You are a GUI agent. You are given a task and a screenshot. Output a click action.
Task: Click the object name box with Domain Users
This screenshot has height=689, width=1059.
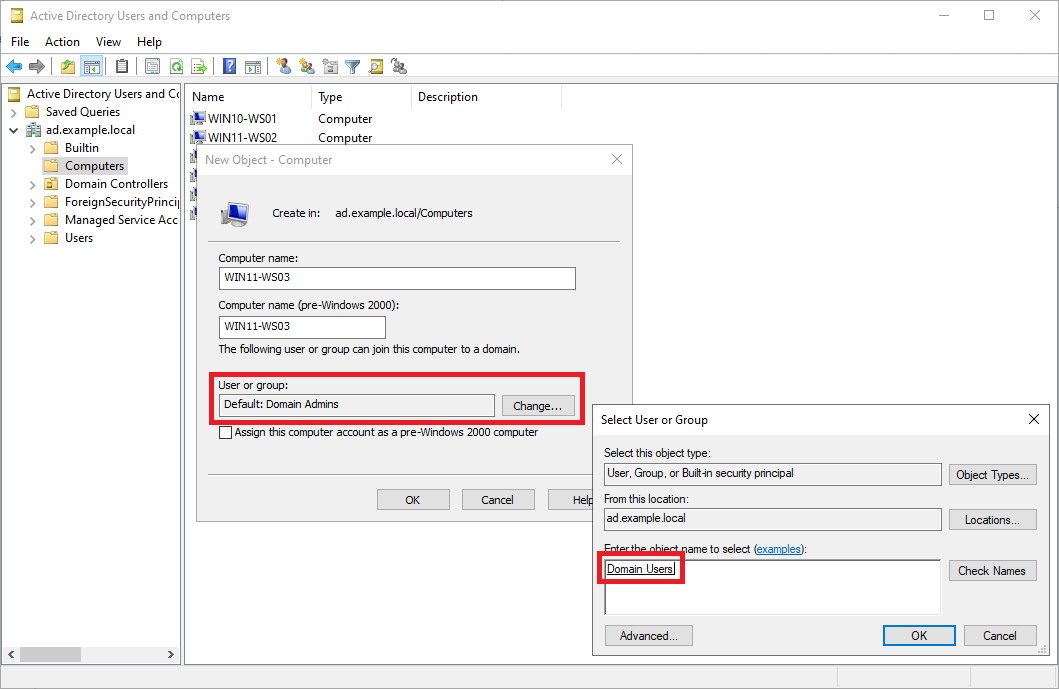[772, 587]
